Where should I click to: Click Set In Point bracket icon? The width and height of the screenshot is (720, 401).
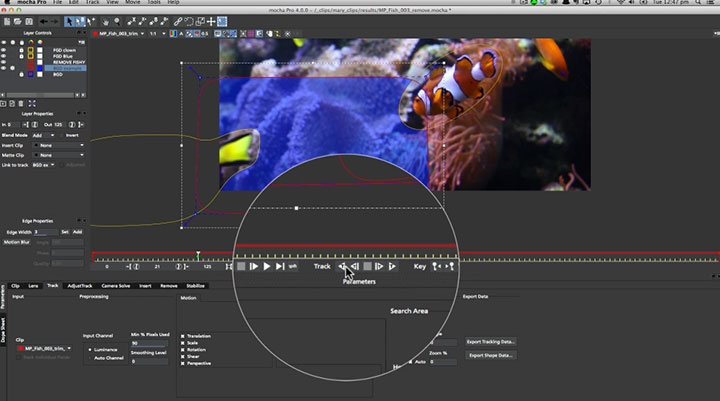[x=25, y=124]
